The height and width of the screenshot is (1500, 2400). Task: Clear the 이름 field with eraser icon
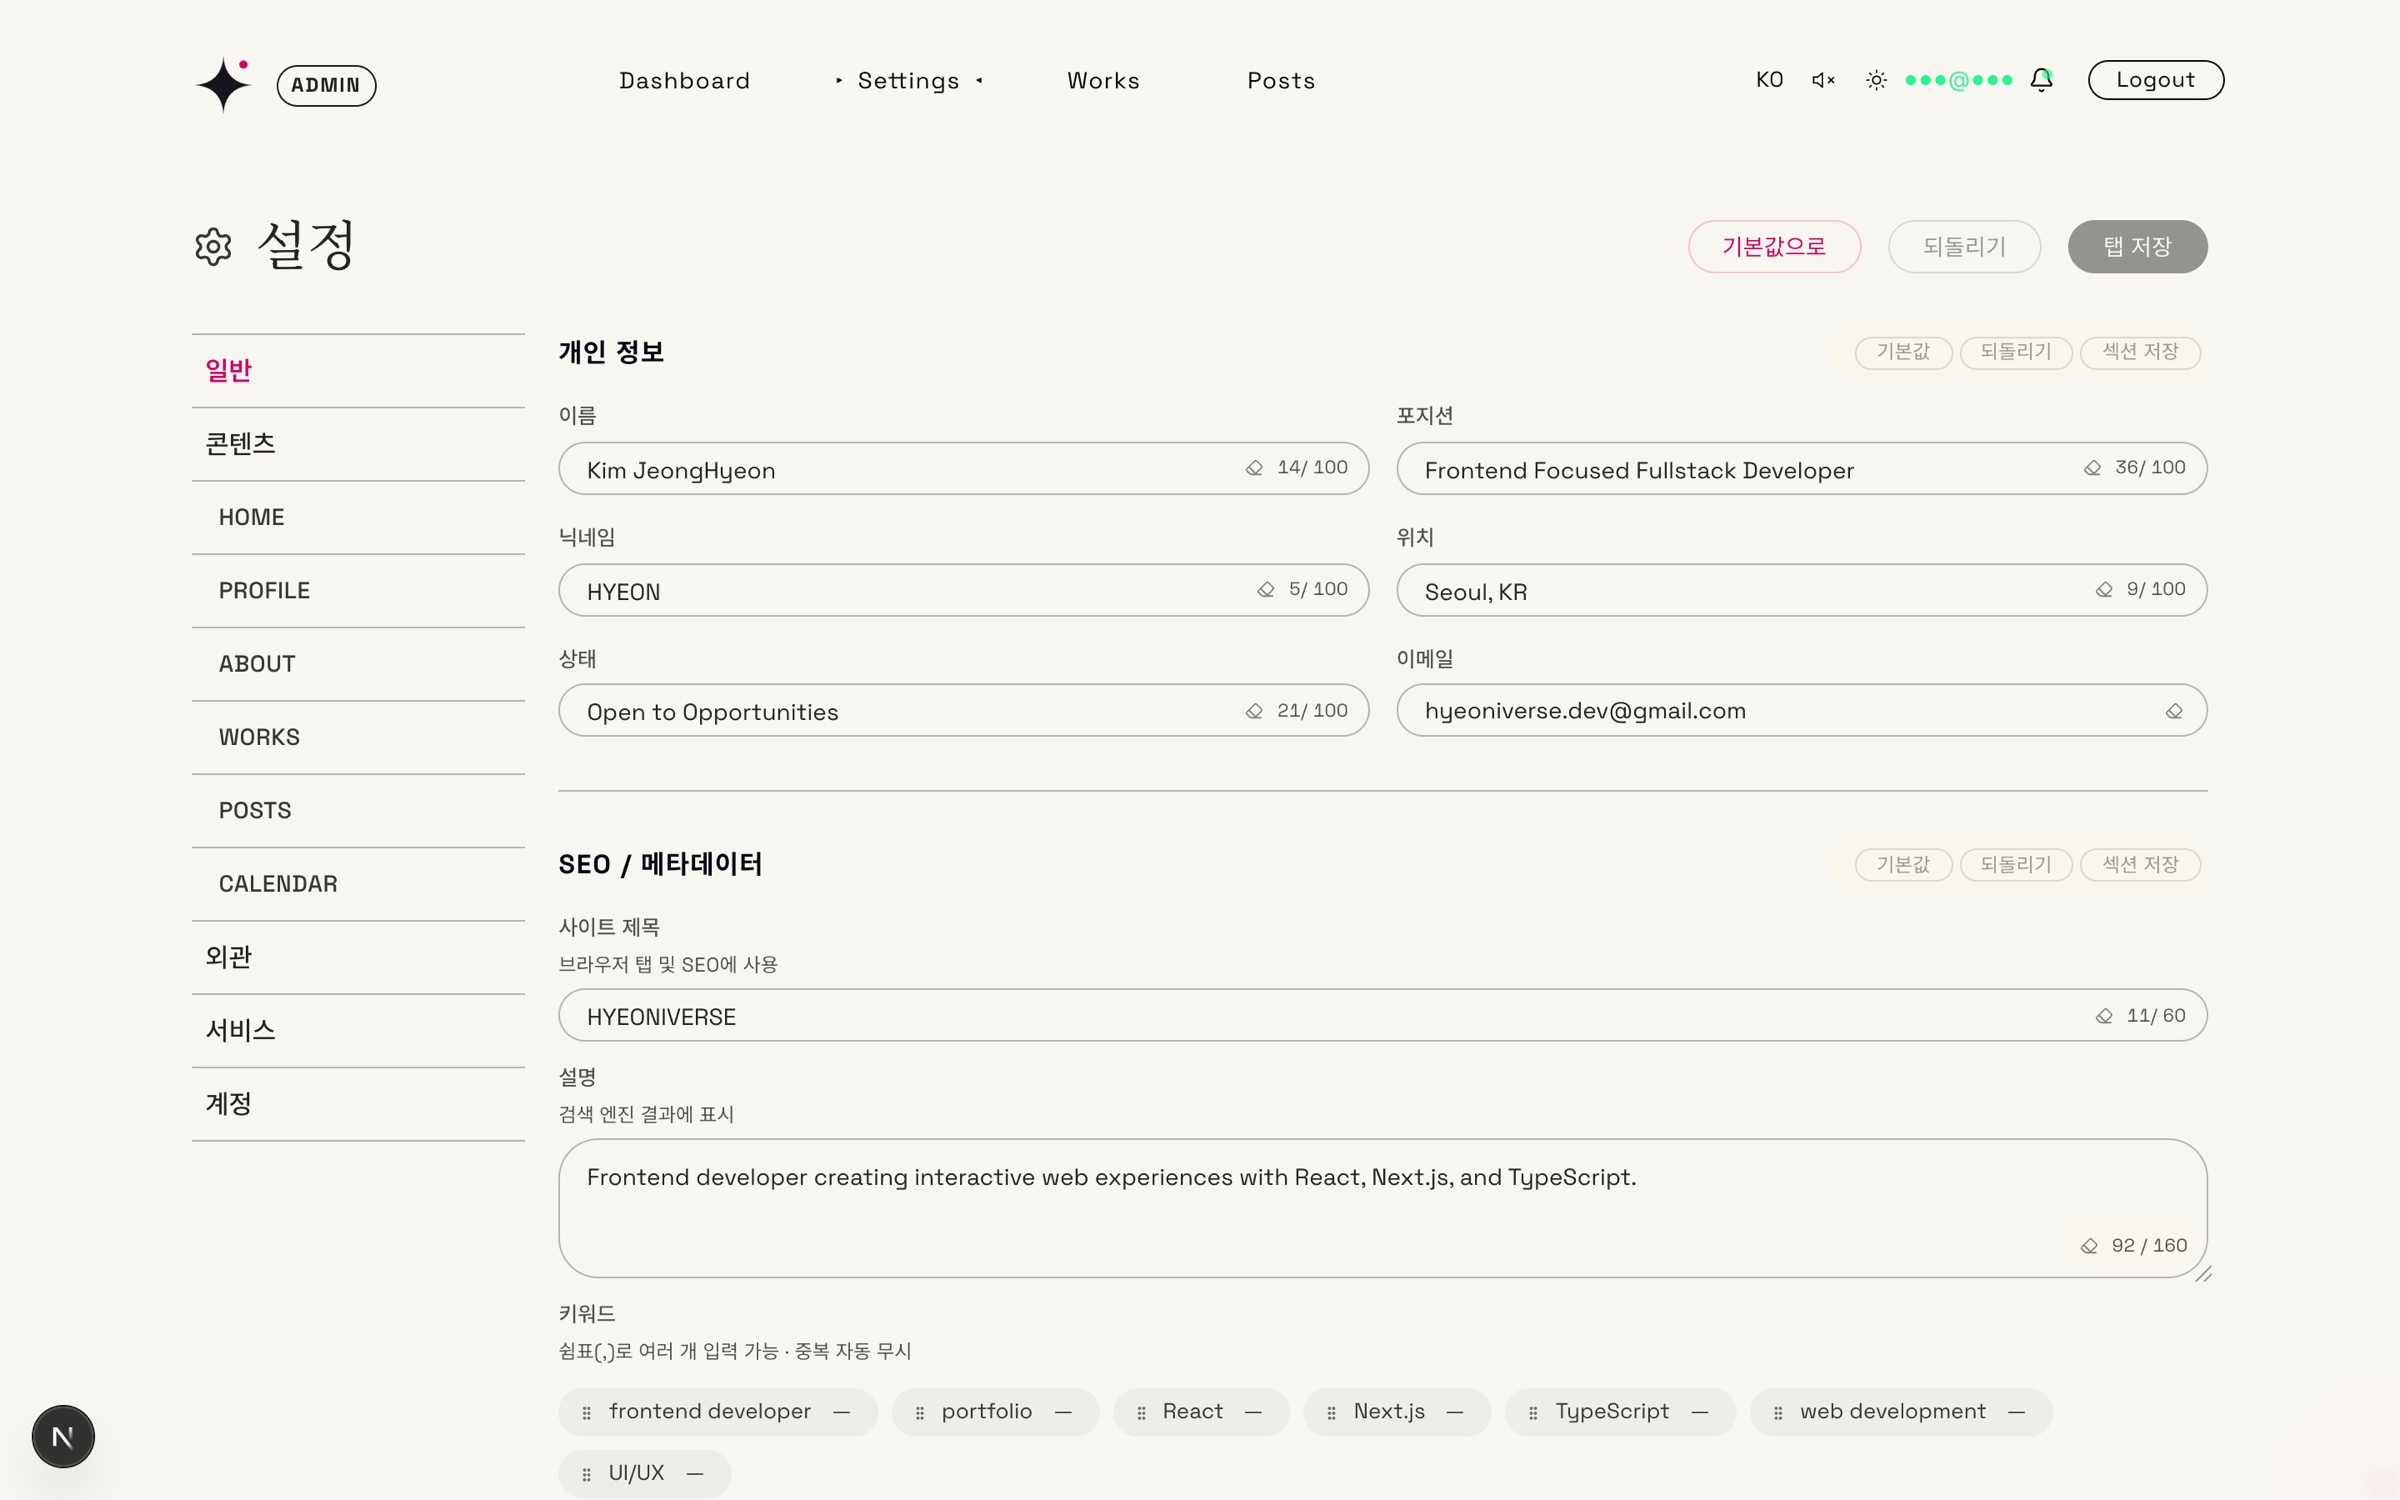pyautogui.click(x=1254, y=468)
